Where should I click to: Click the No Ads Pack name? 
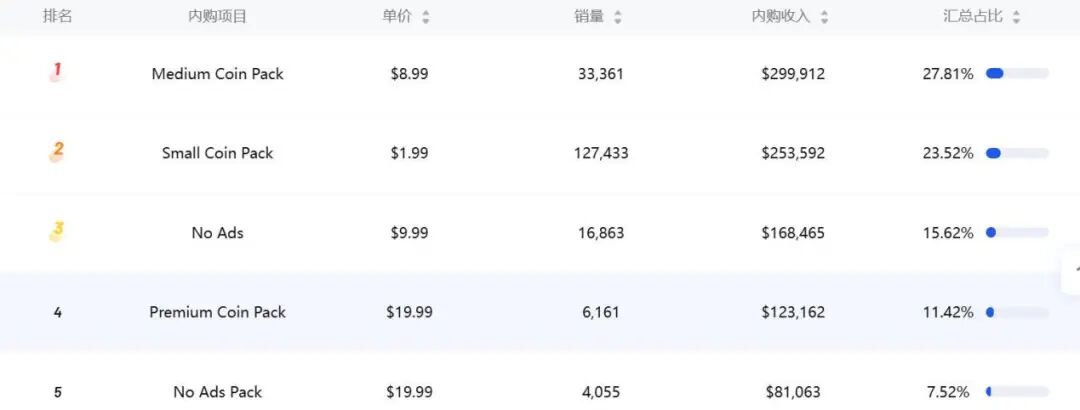pyautogui.click(x=217, y=392)
